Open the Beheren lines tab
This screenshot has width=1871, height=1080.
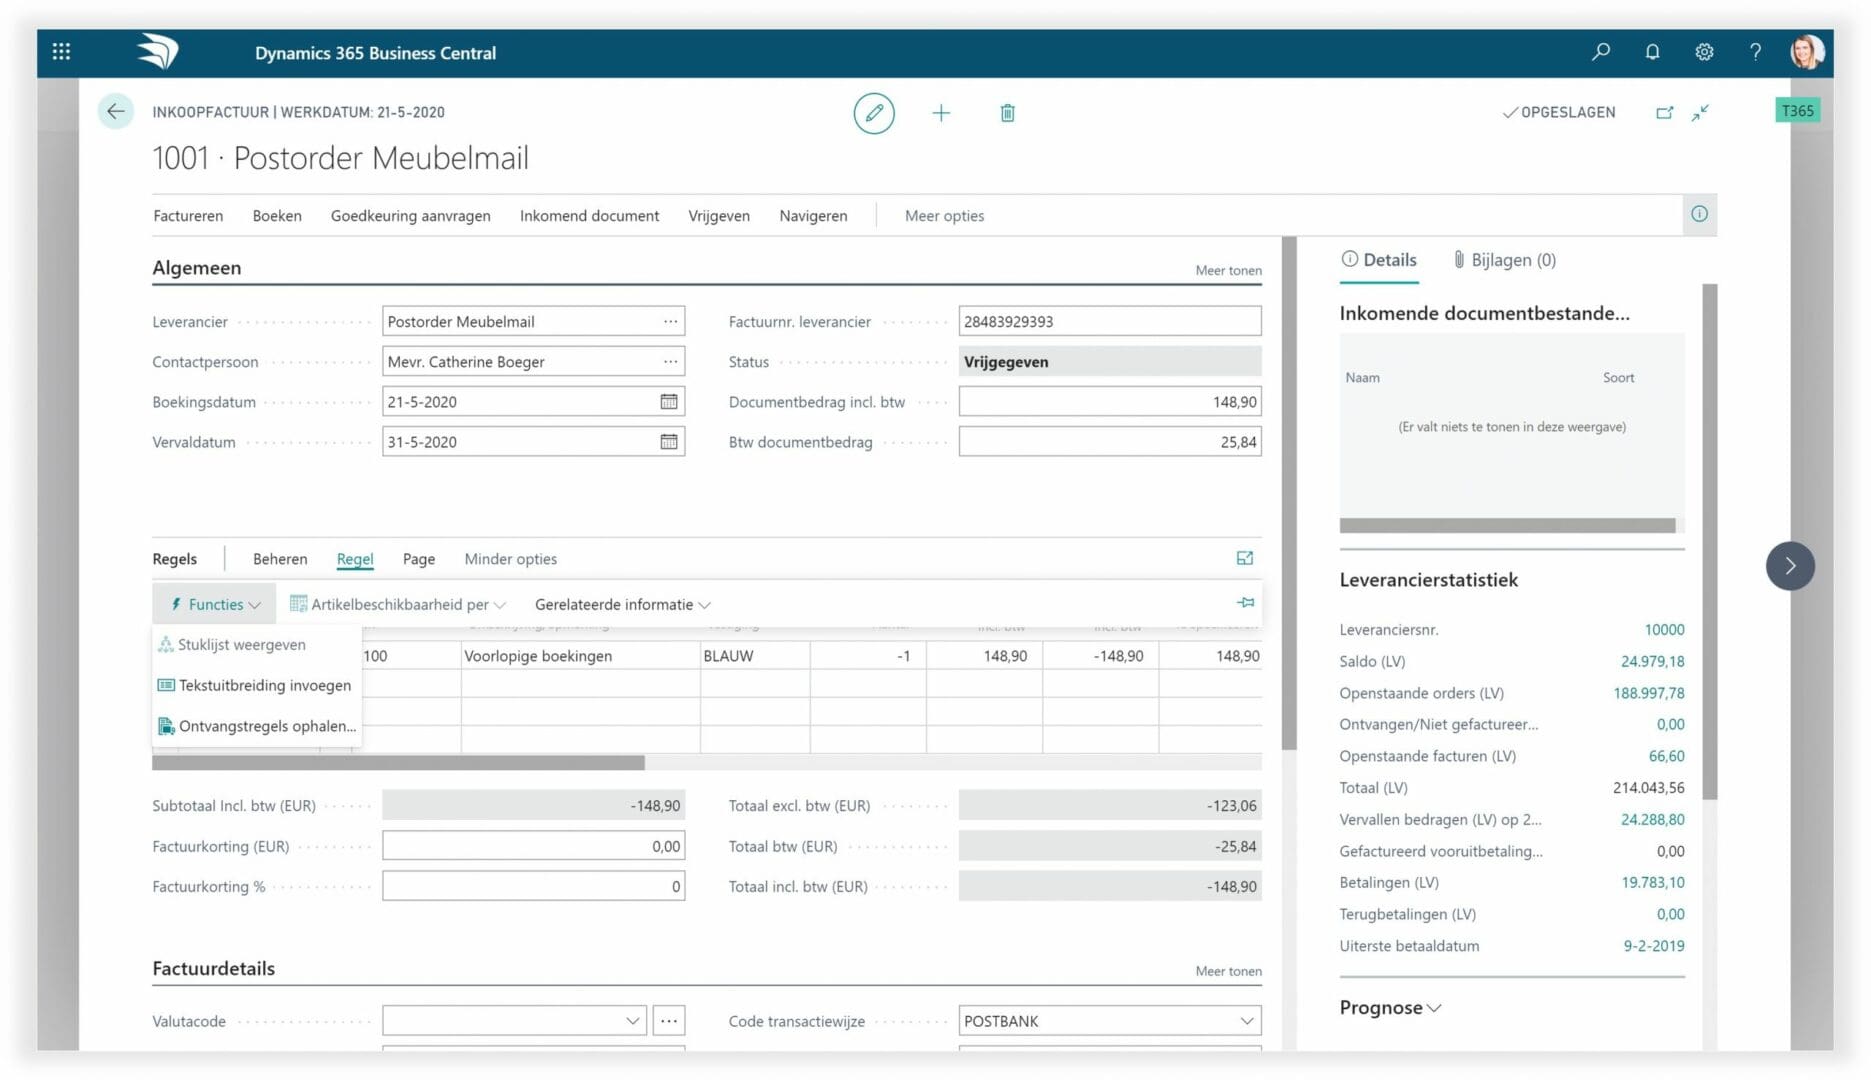(x=280, y=559)
